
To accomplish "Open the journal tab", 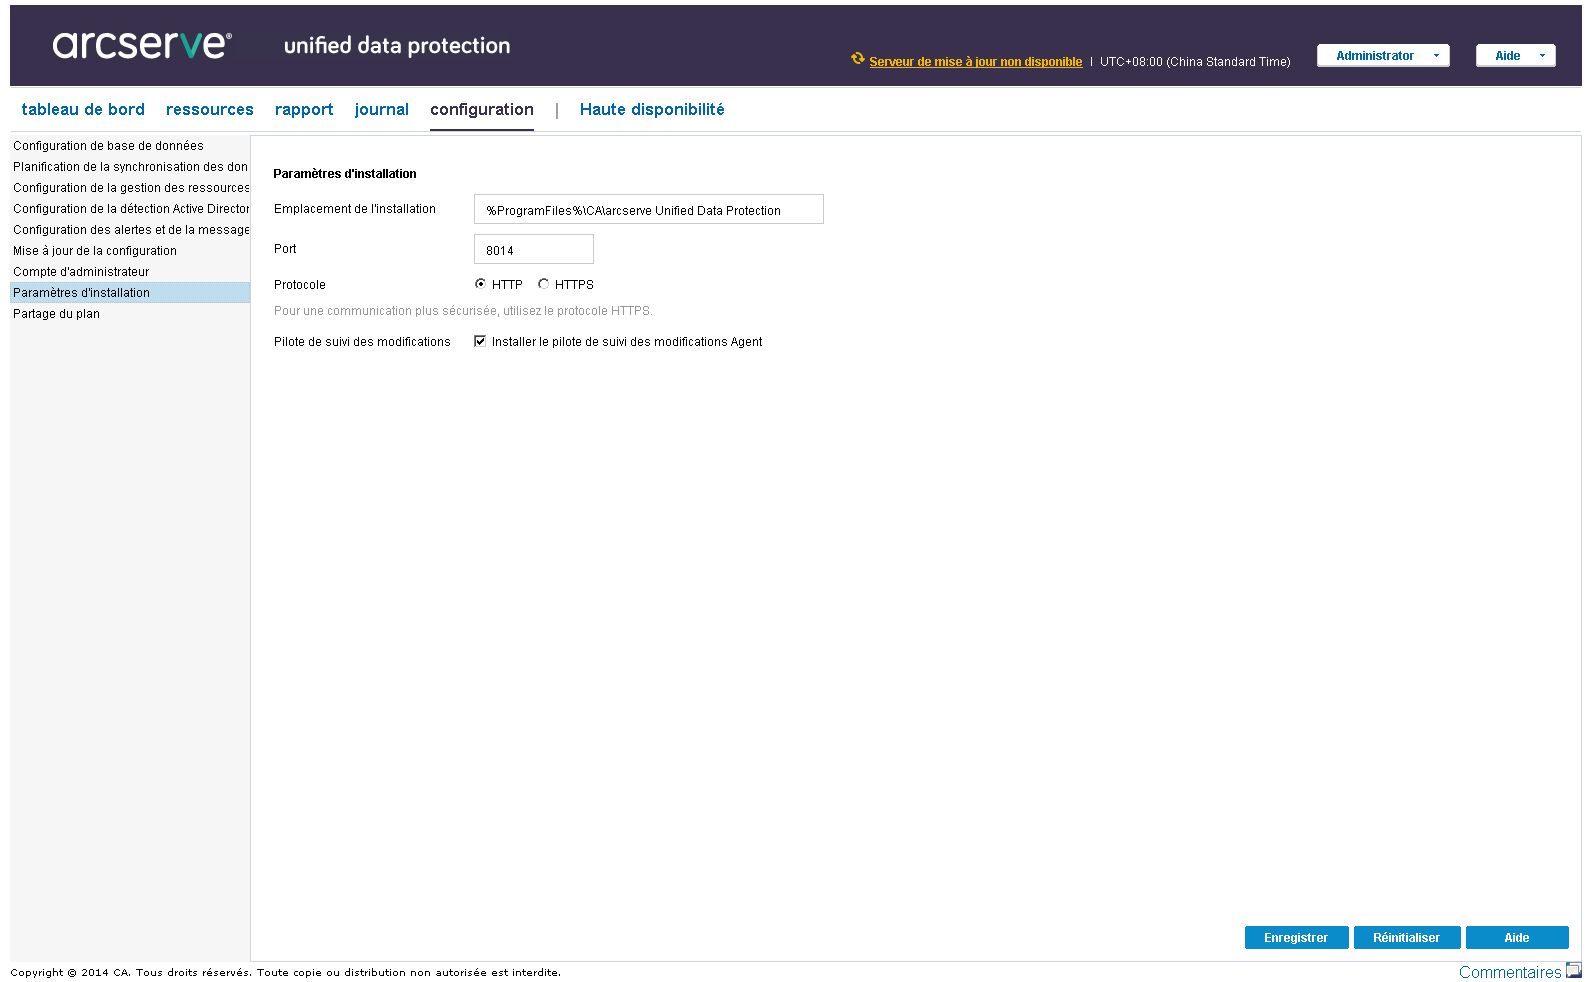I will (x=382, y=110).
